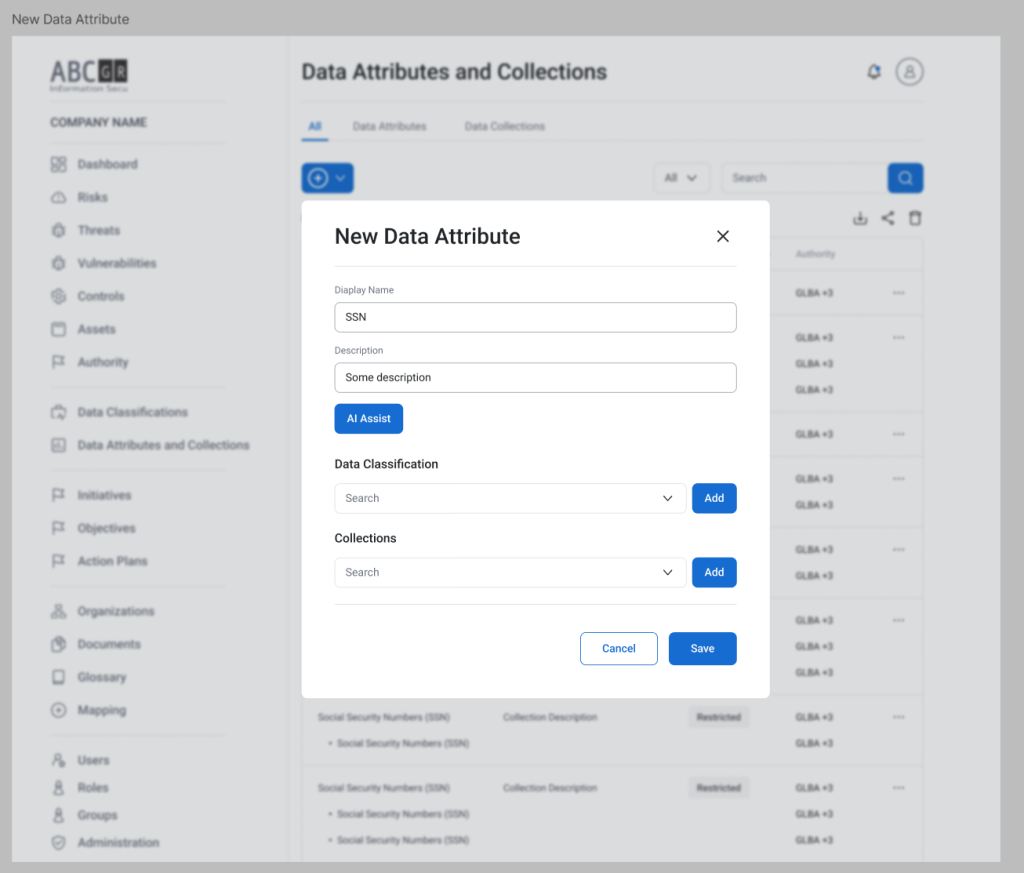The width and height of the screenshot is (1024, 873).
Task: Click Add next to Data Classification
Action: point(713,498)
